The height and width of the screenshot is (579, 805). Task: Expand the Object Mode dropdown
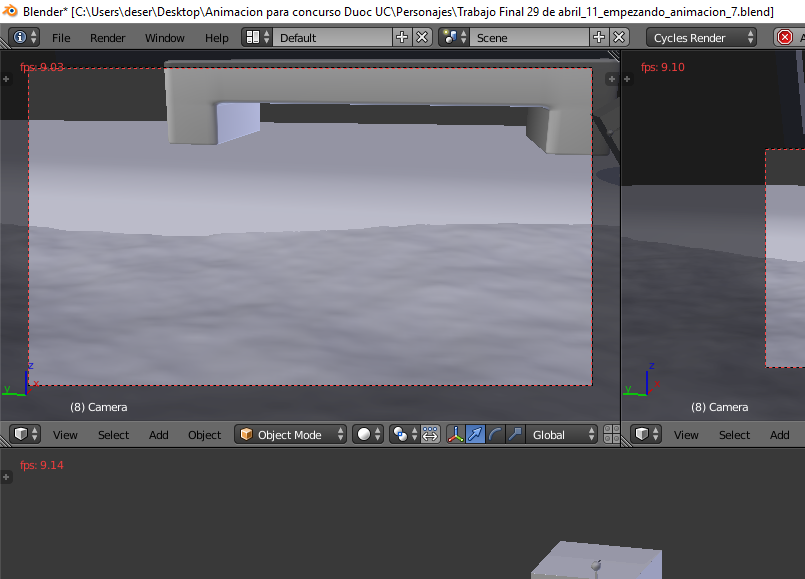tap(291, 434)
